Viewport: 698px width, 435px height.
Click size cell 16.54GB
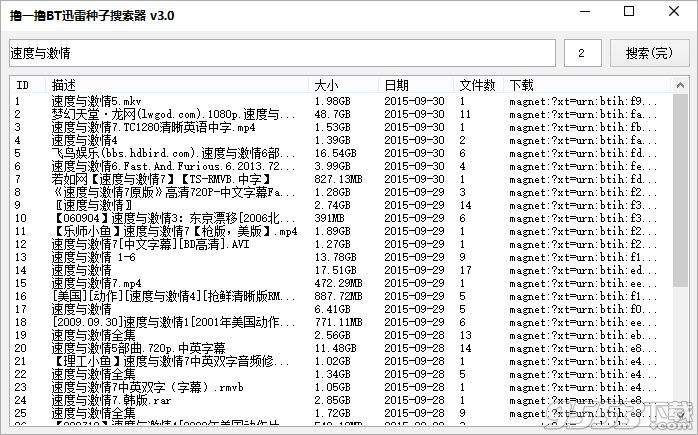coord(335,153)
